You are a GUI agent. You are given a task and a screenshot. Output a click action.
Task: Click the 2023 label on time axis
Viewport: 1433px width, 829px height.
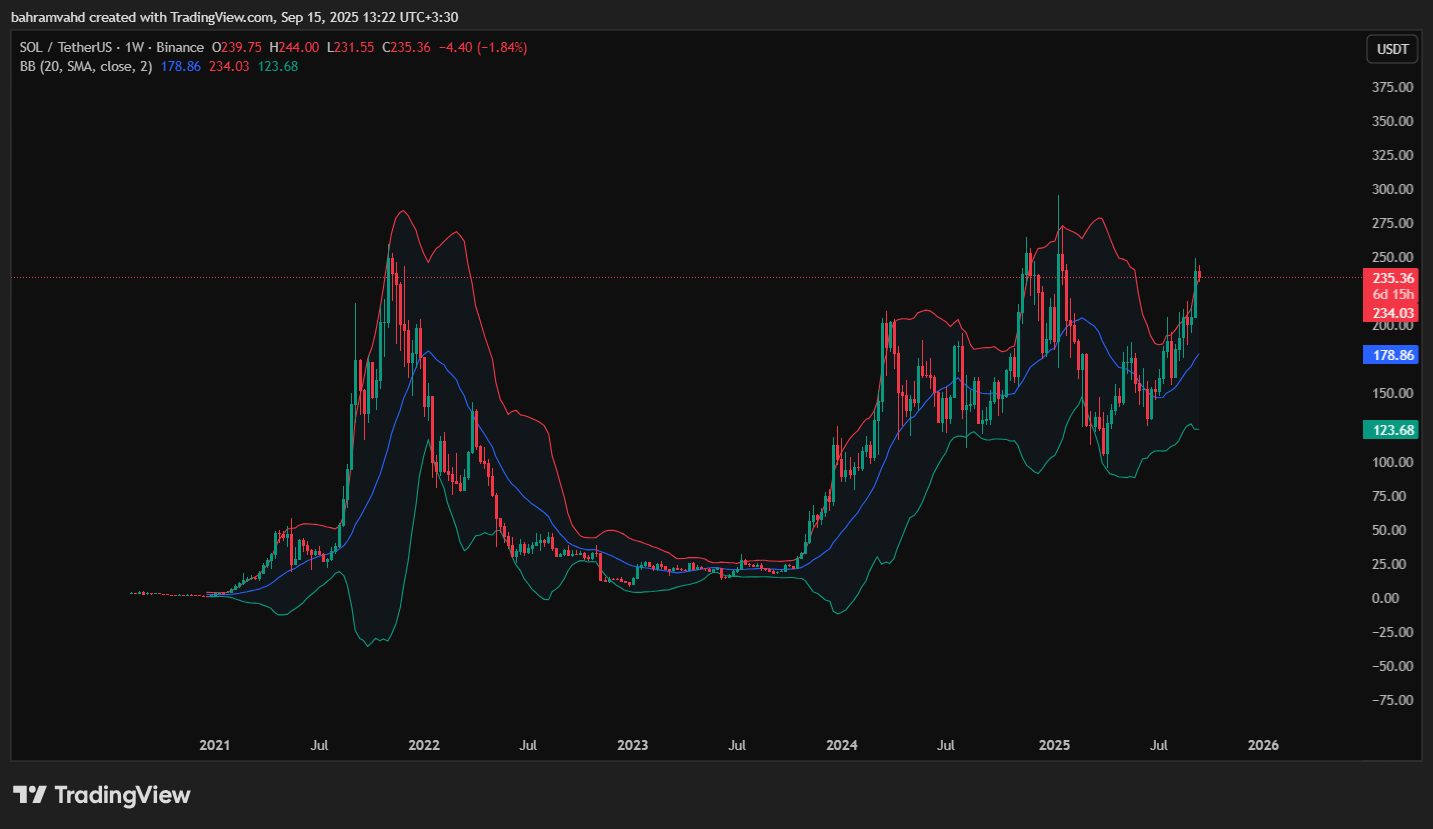632,745
